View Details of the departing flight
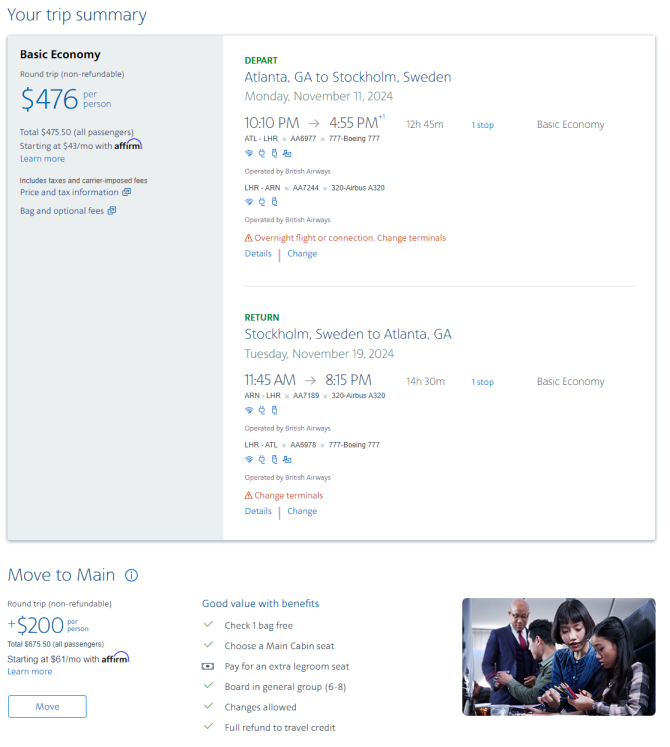The image size is (670, 747). point(258,253)
